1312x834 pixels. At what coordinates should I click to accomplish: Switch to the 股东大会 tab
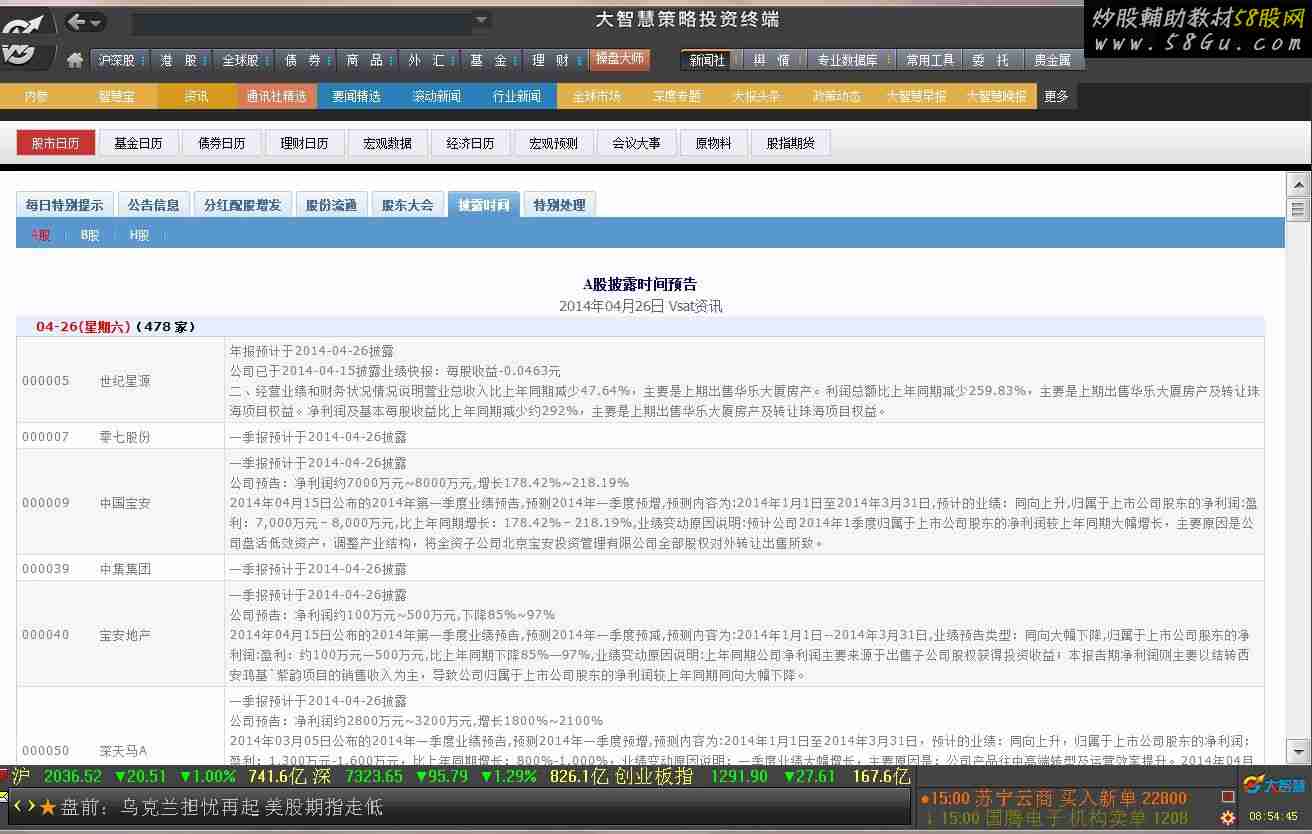pos(408,205)
